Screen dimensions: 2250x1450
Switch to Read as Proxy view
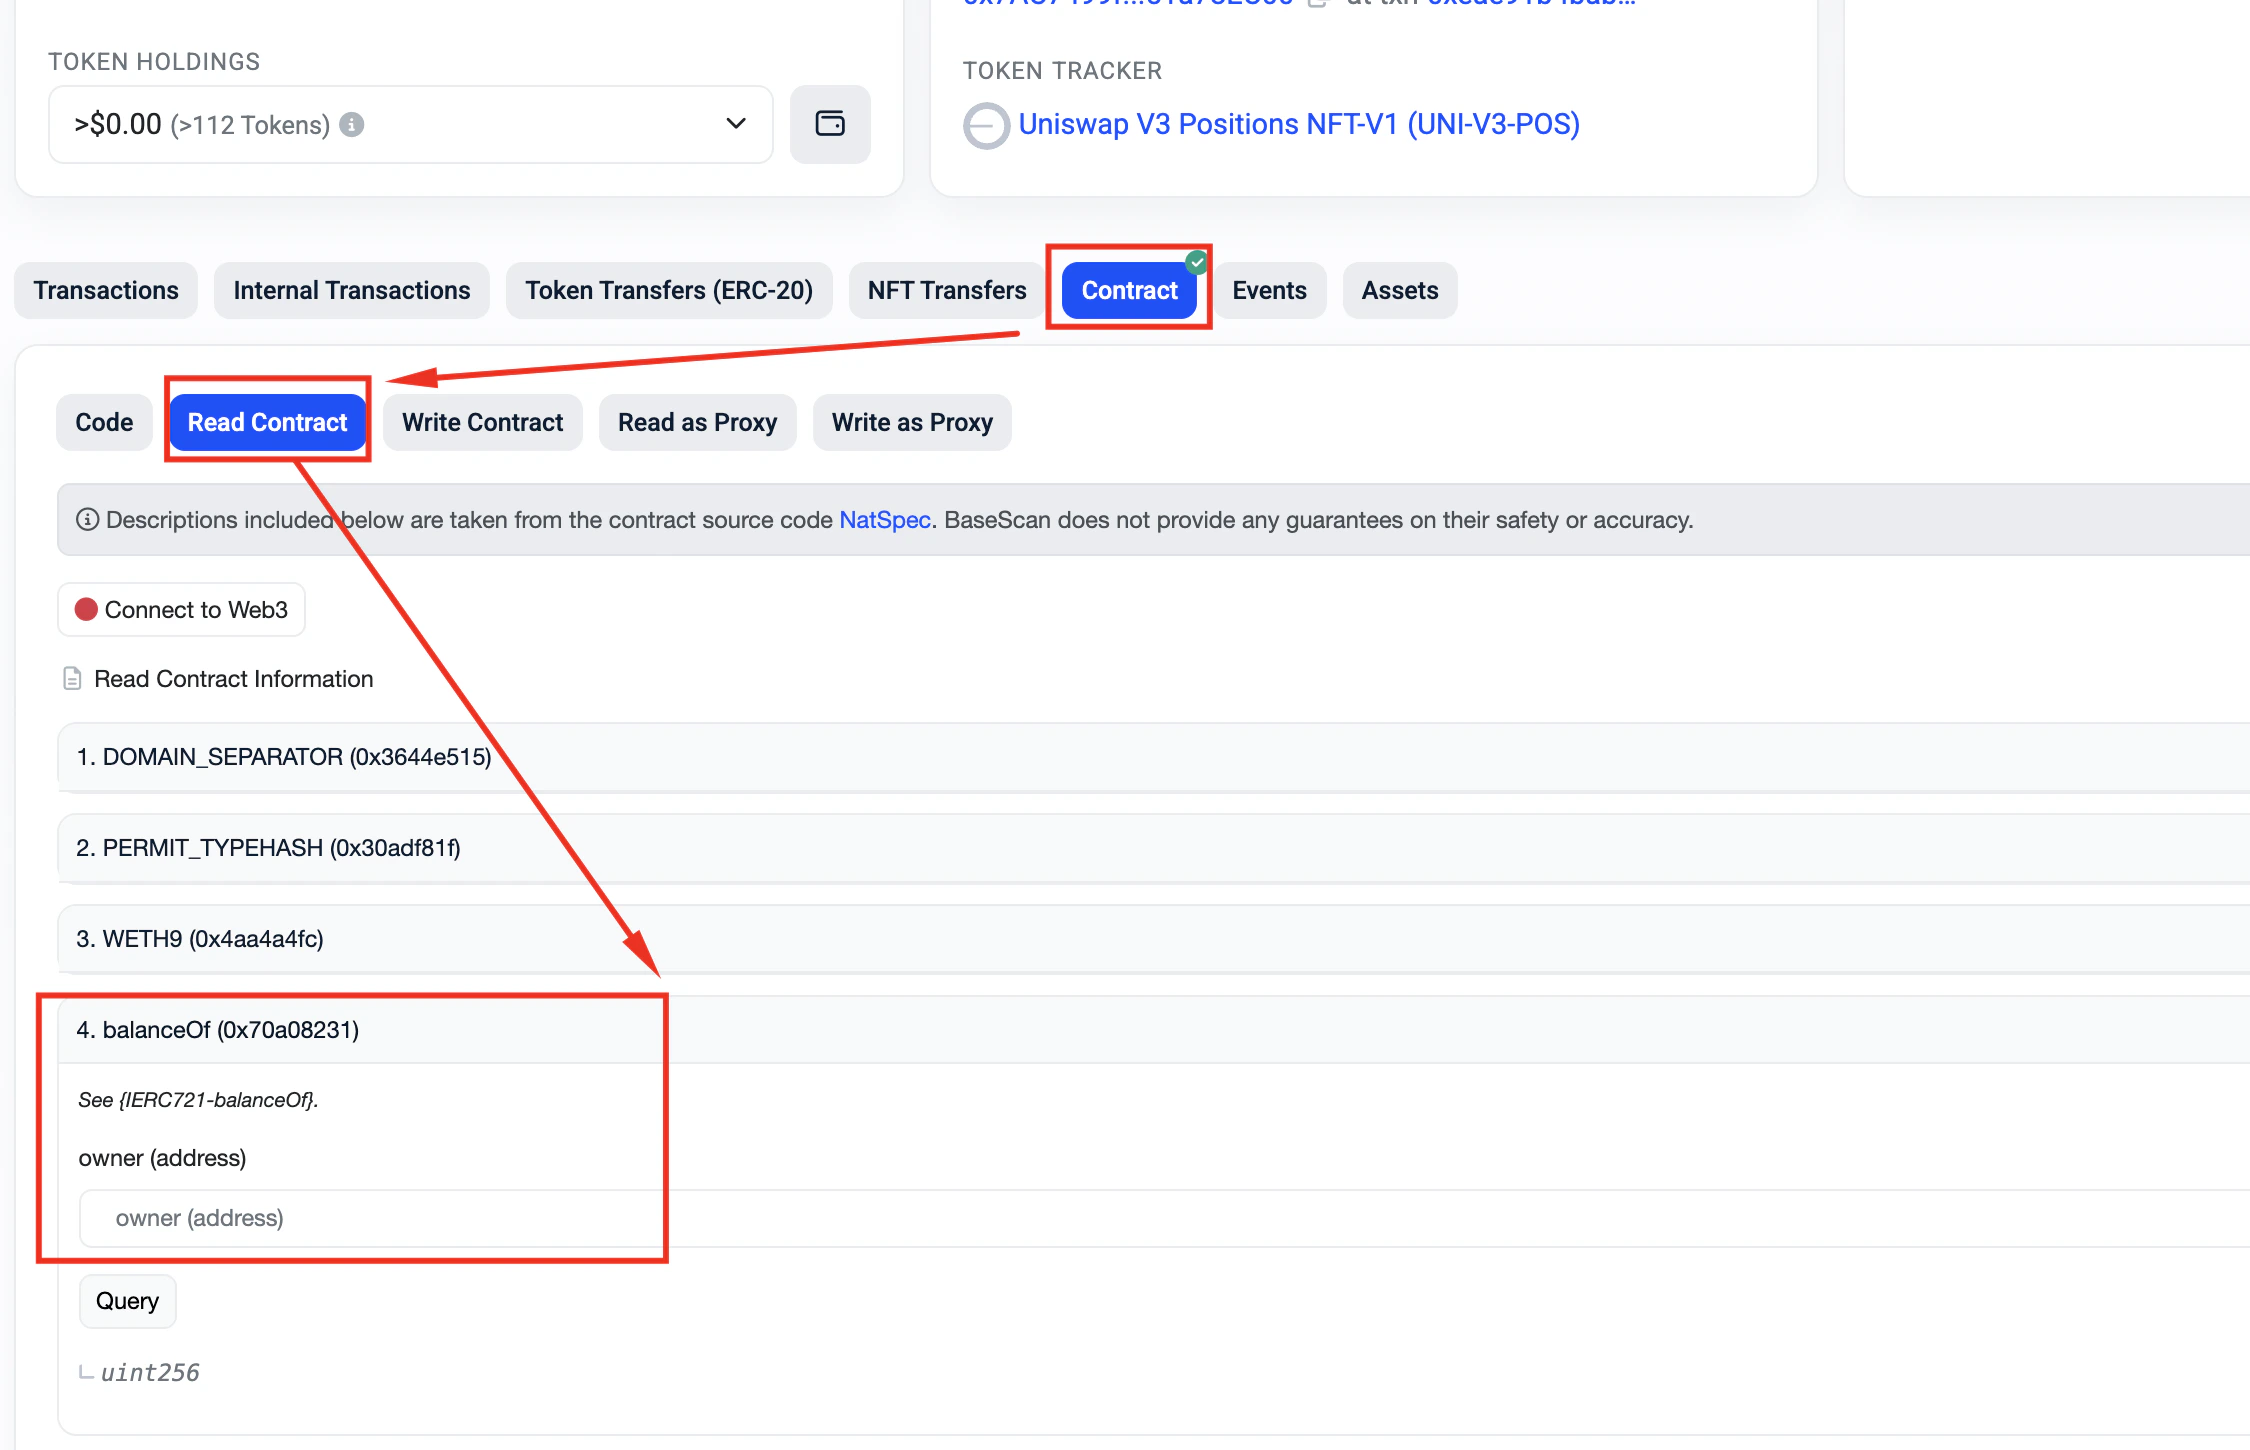point(697,422)
